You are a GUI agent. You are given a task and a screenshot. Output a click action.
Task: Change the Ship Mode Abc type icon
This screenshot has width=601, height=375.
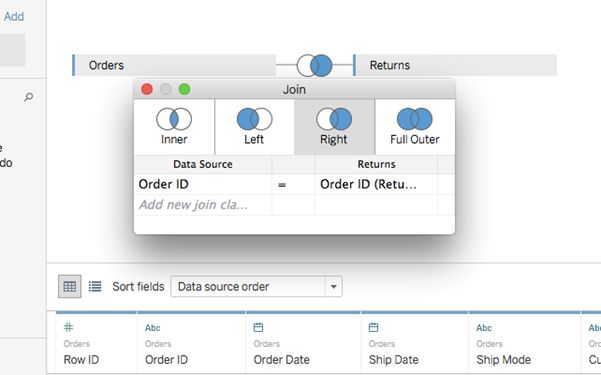[484, 328]
